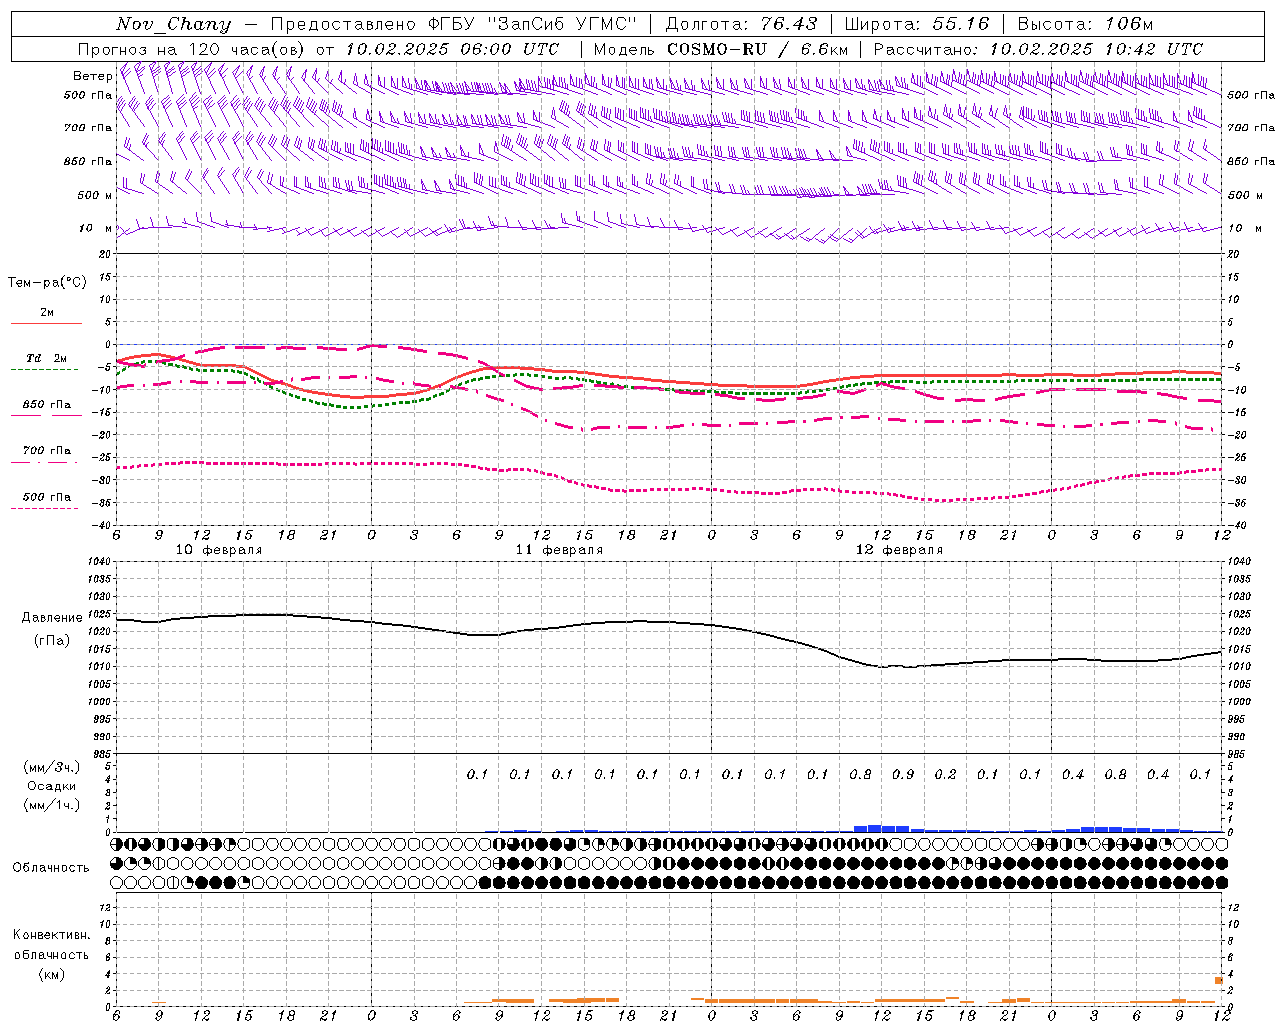Click the tall orange convective cloud bar at chart end

coord(1219,980)
